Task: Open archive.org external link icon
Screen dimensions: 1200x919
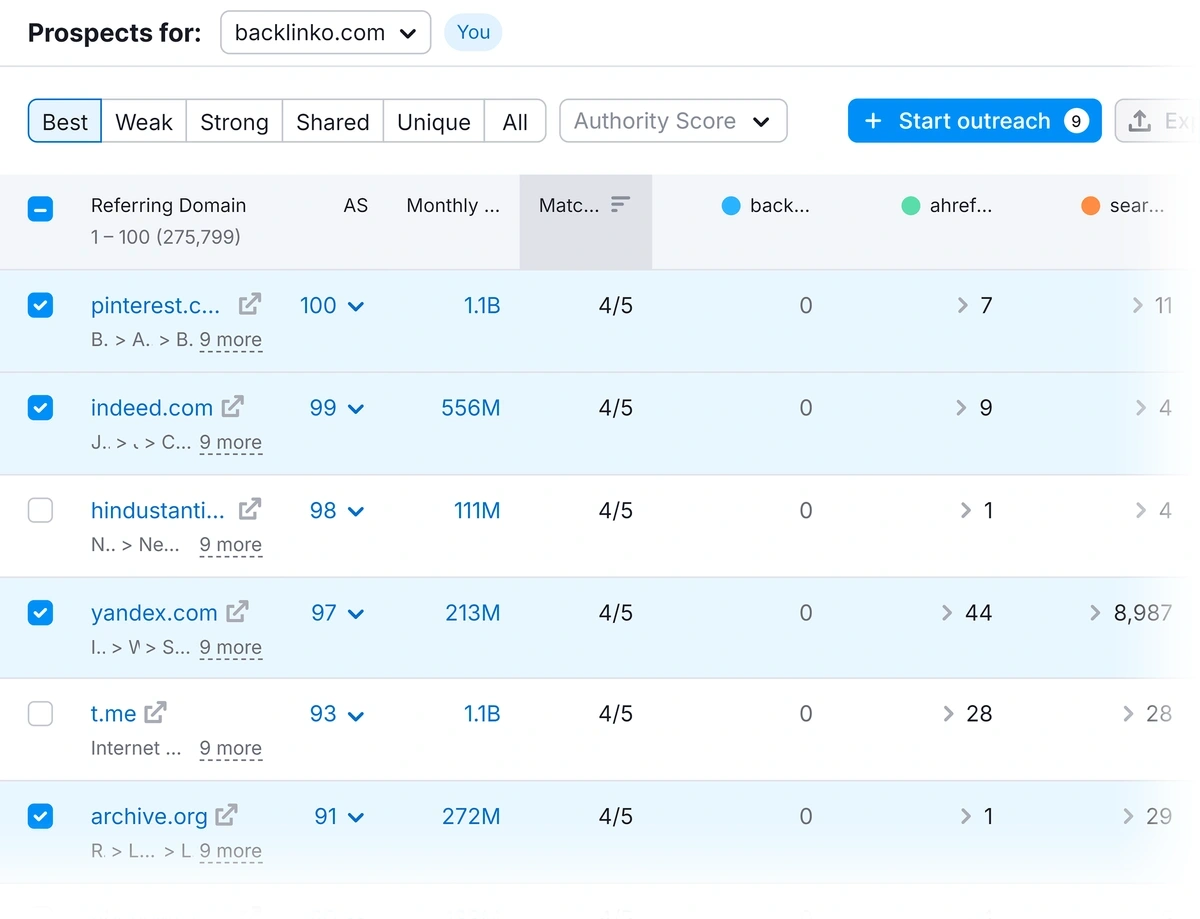Action: [227, 815]
